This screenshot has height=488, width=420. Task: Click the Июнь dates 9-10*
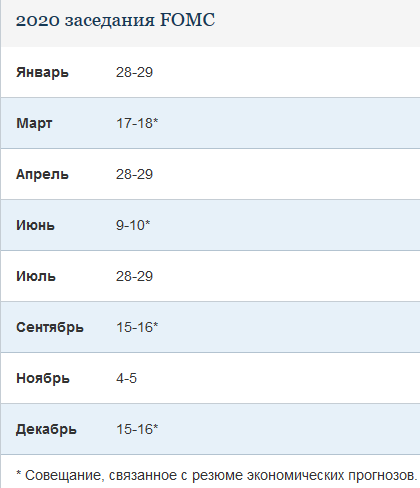(133, 225)
